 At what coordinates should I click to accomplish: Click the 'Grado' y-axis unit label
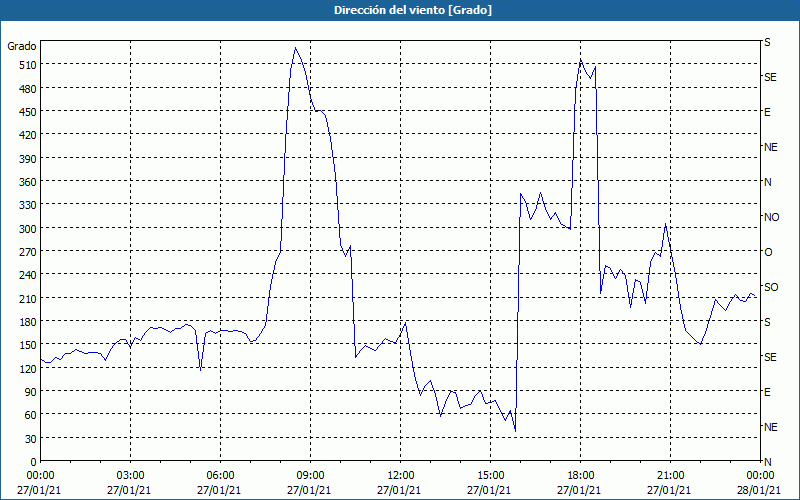coord(22,46)
